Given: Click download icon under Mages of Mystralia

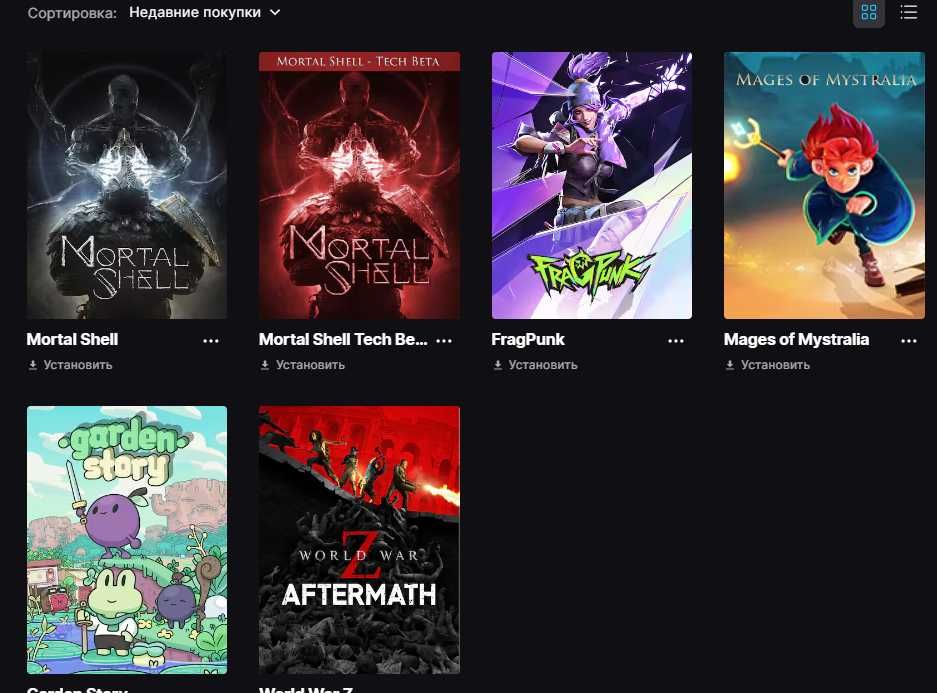Looking at the screenshot, I should 730,364.
